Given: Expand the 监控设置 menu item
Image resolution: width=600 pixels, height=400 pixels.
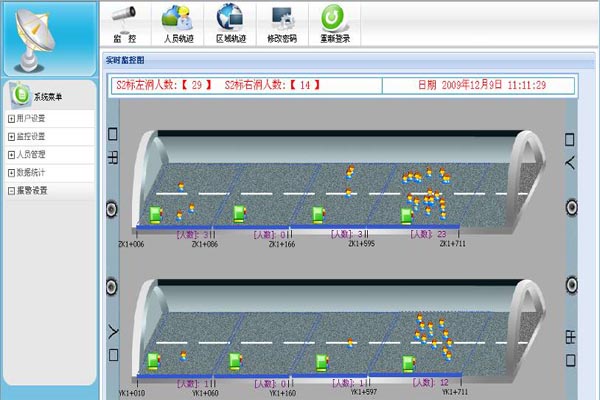Looking at the screenshot, I should [31, 136].
